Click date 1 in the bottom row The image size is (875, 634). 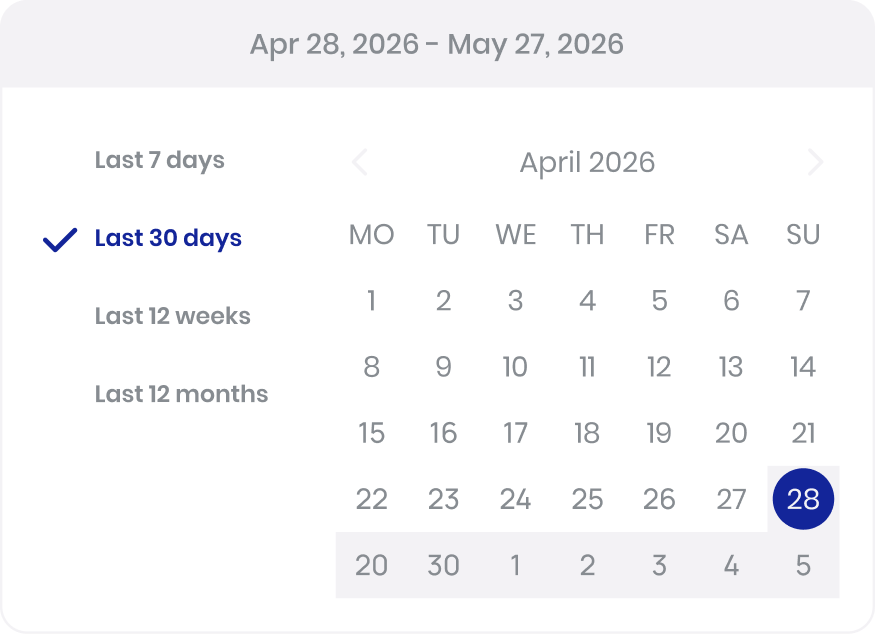click(515, 565)
